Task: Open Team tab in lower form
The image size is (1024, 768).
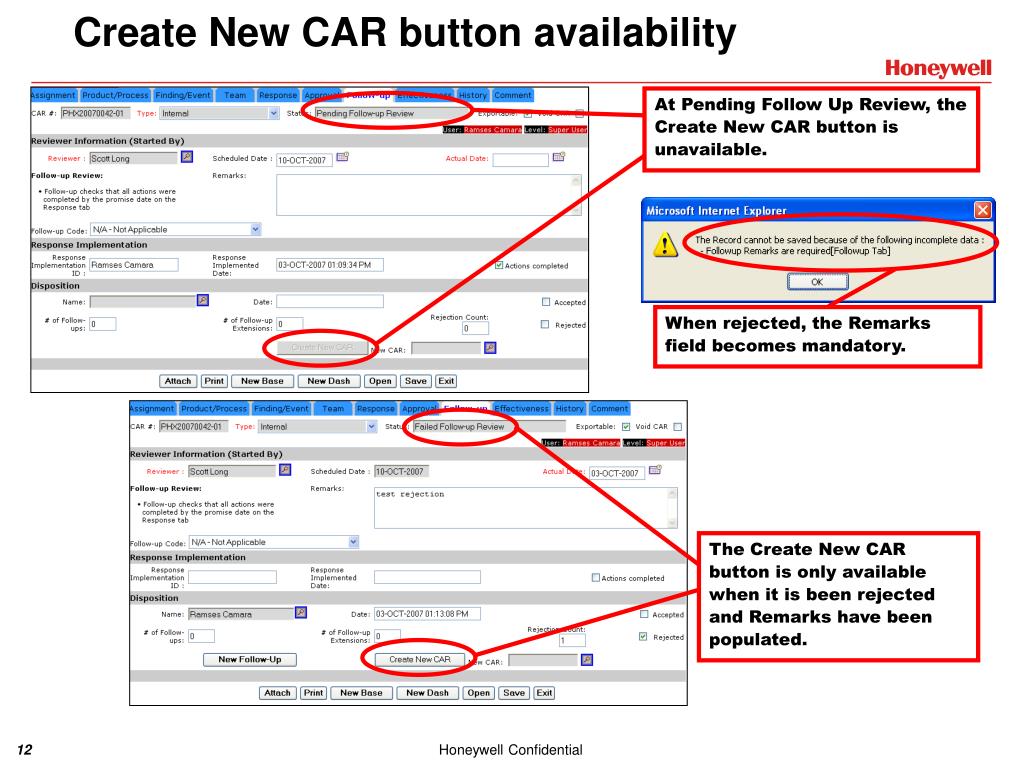Action: click(x=333, y=409)
